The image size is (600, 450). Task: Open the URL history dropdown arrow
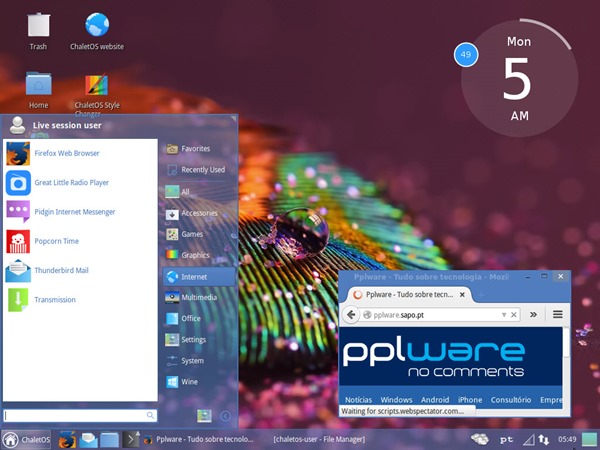pos(504,315)
